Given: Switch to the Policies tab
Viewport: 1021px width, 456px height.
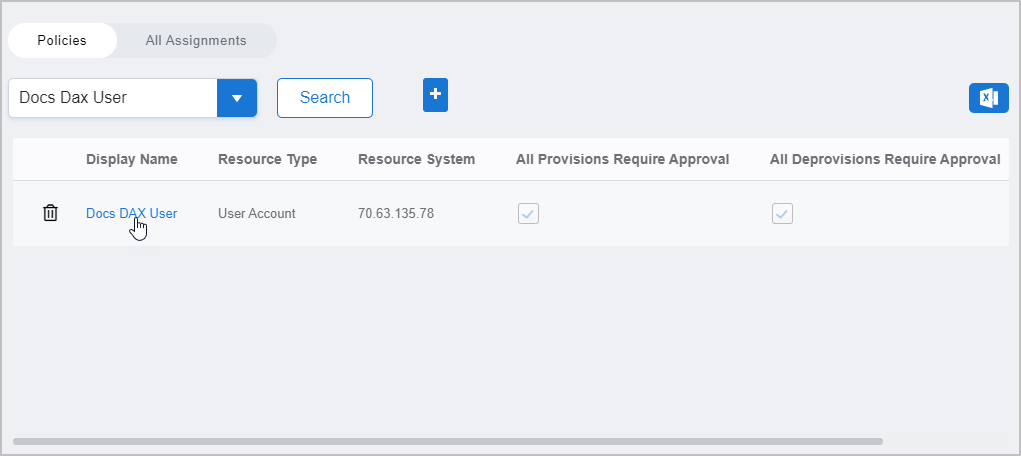Looking at the screenshot, I should pyautogui.click(x=62, y=41).
